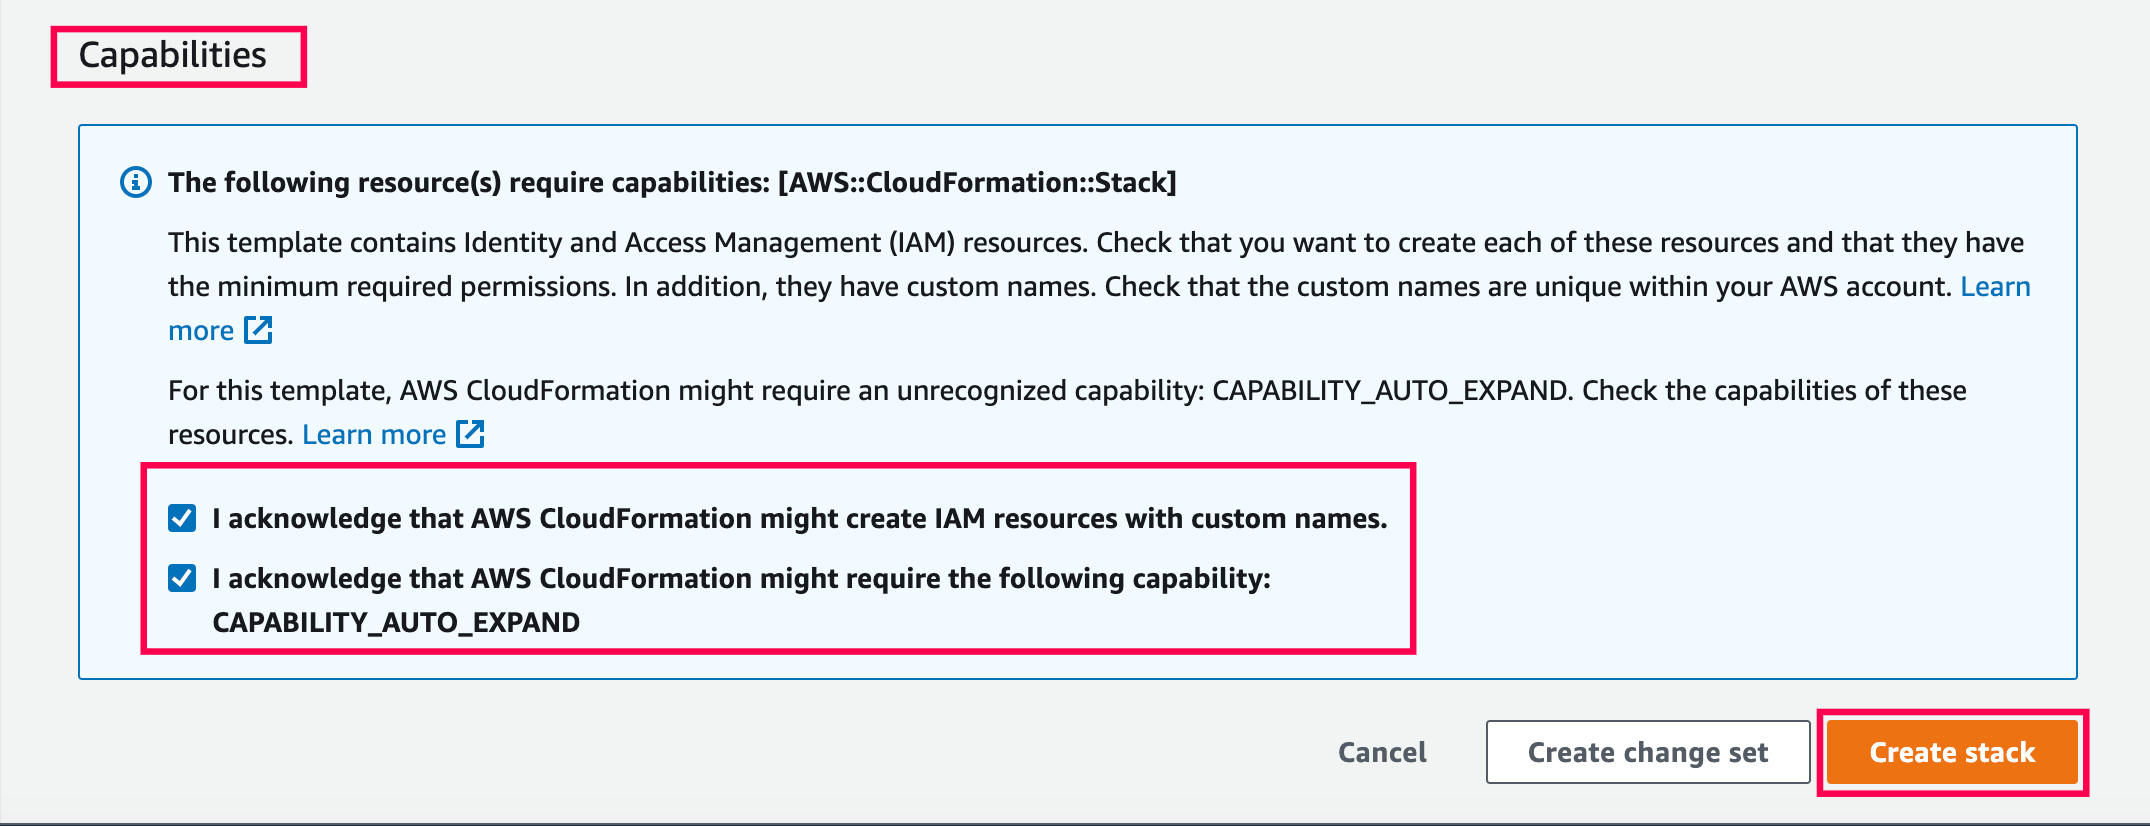Viewport: 2150px width, 826px height.
Task: Click the [AWS::CloudFormation::Stack] resource text
Action: coord(977,182)
